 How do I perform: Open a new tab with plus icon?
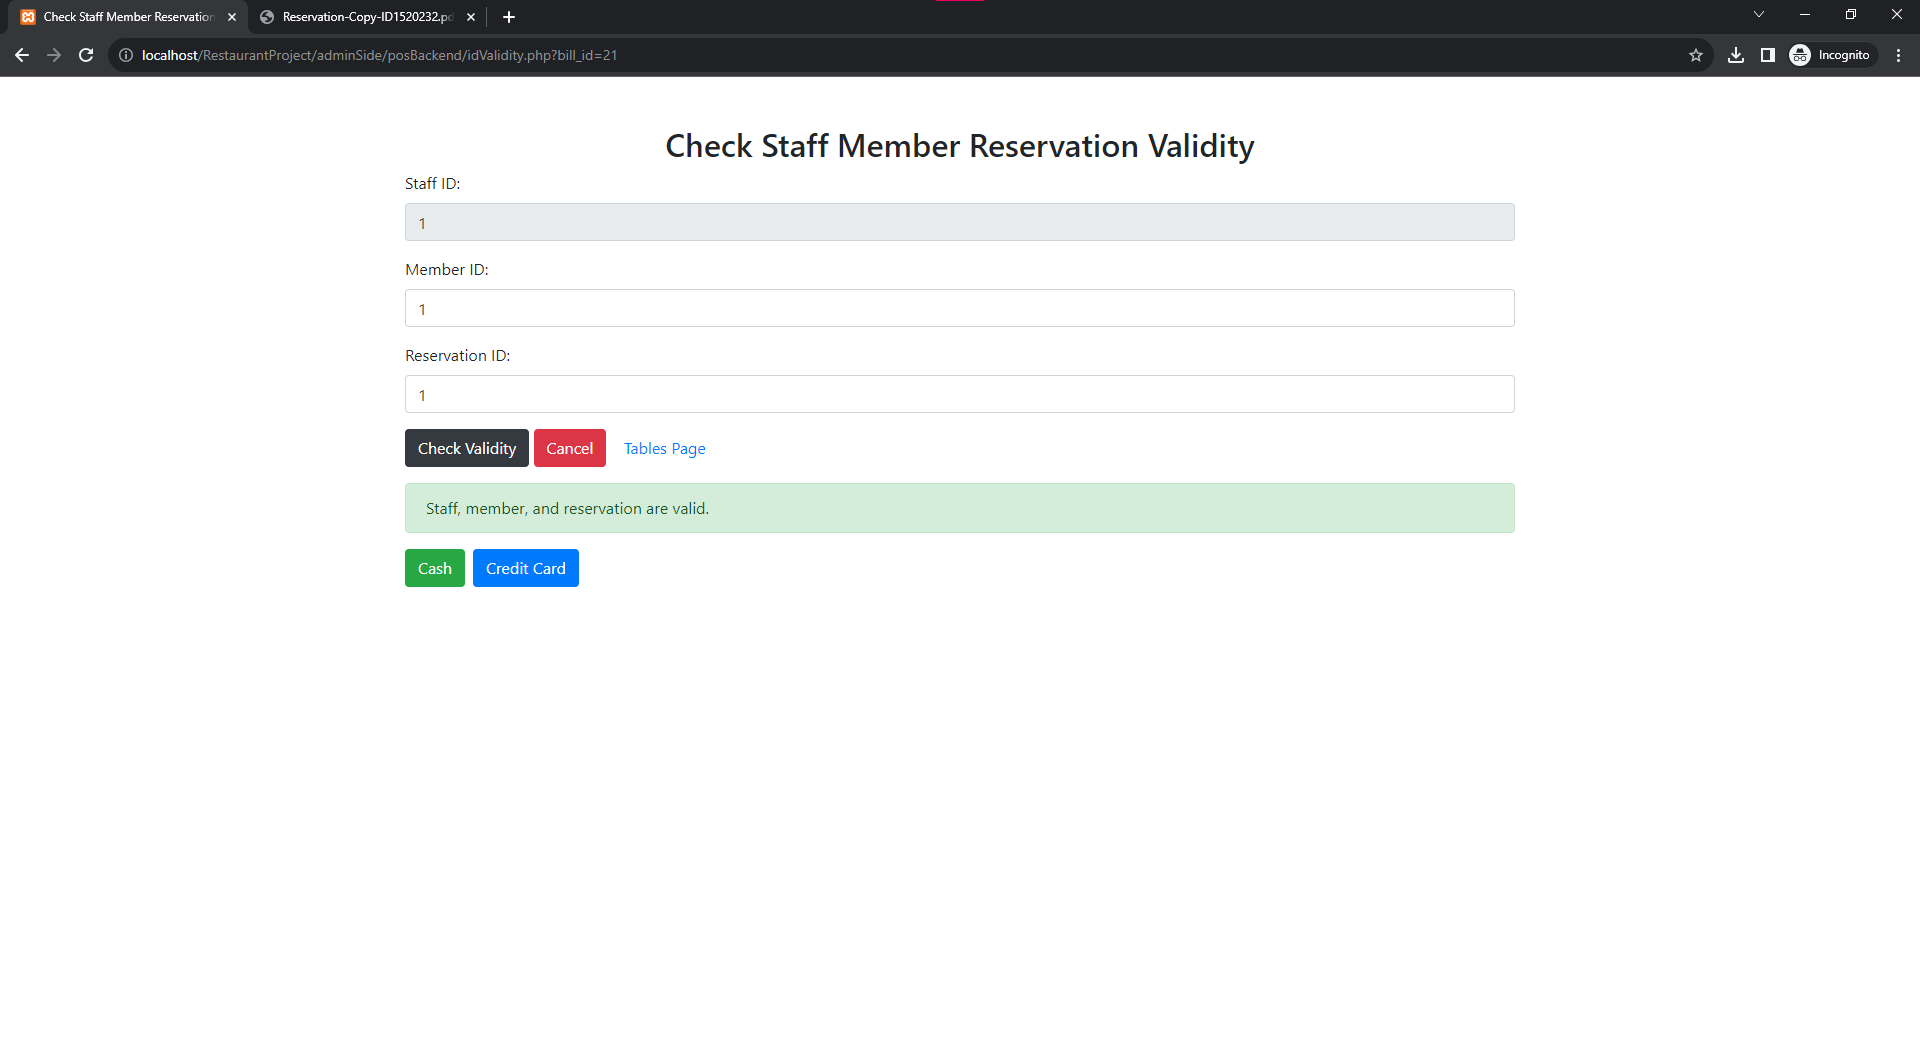click(x=509, y=17)
